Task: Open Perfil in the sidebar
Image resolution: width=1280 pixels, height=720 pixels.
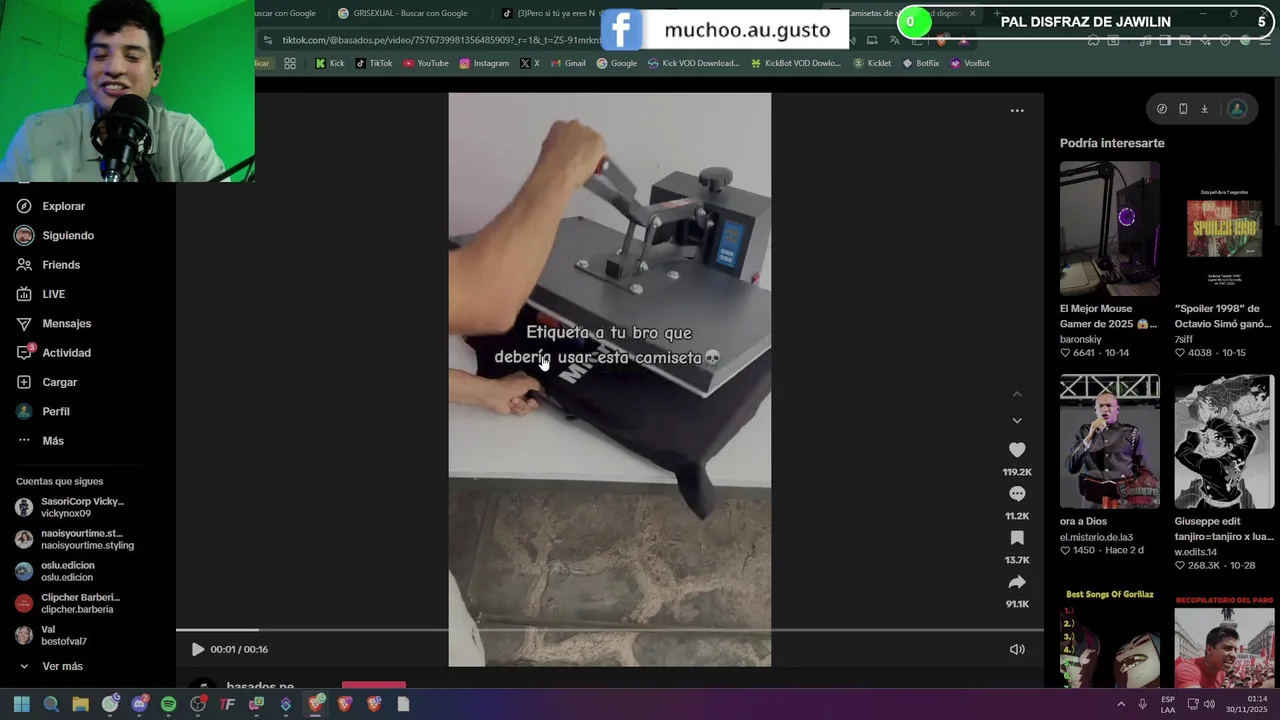Action: [x=44, y=411]
